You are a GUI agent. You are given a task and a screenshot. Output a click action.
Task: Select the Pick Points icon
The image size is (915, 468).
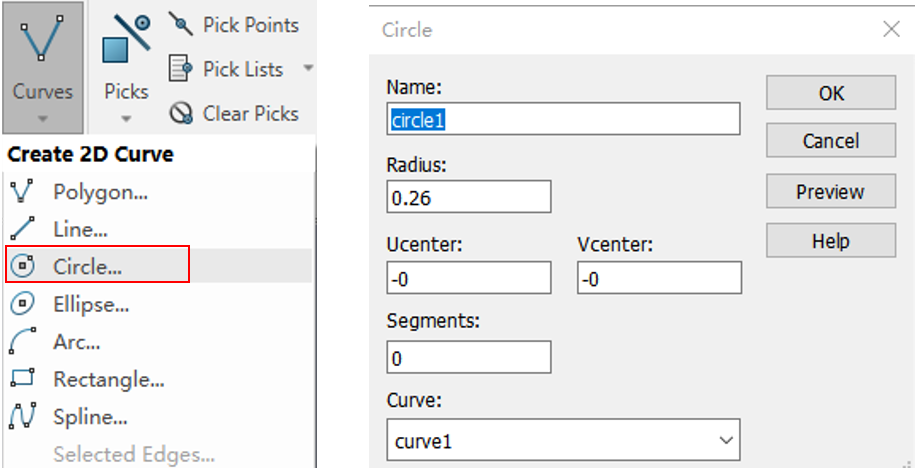click(180, 25)
